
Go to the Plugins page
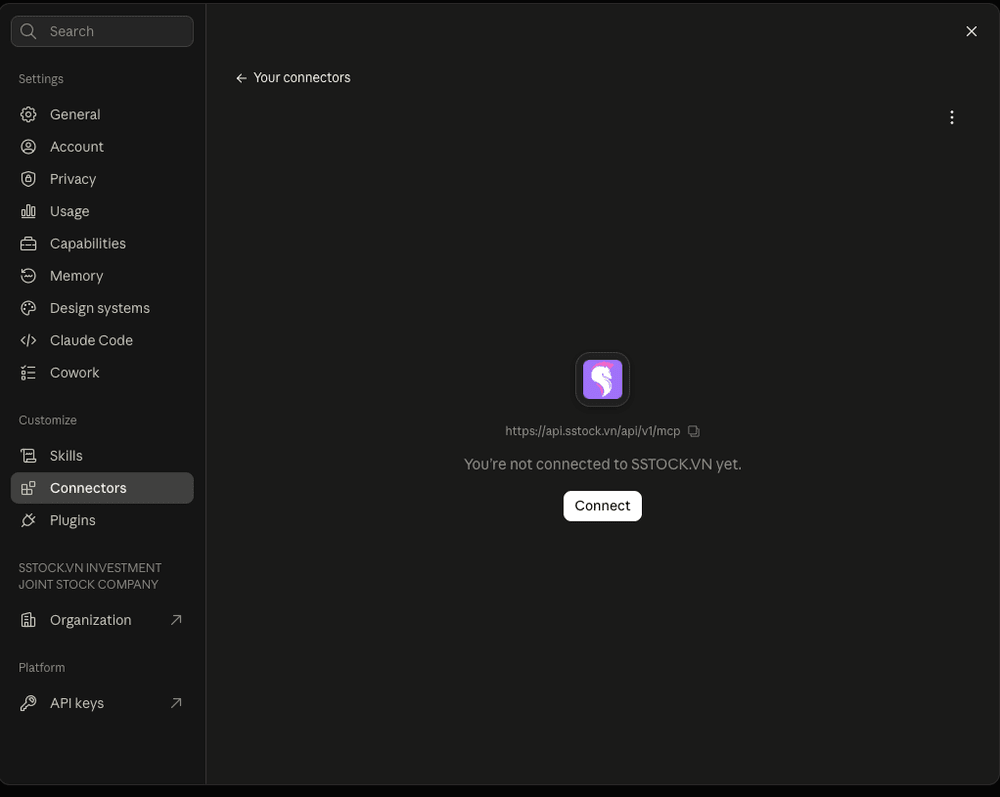pos(102,520)
